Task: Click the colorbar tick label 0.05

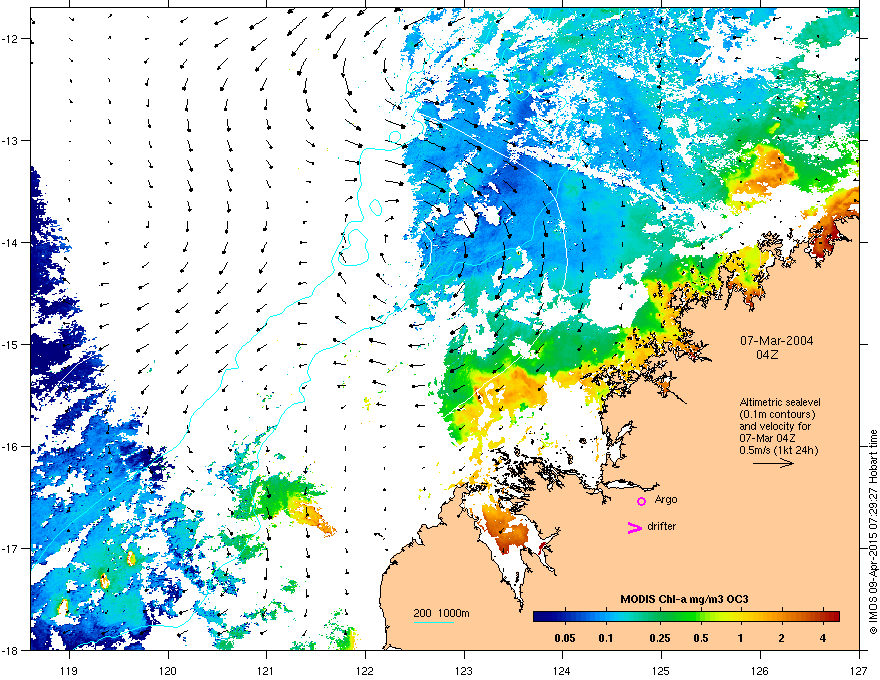Action: point(565,638)
